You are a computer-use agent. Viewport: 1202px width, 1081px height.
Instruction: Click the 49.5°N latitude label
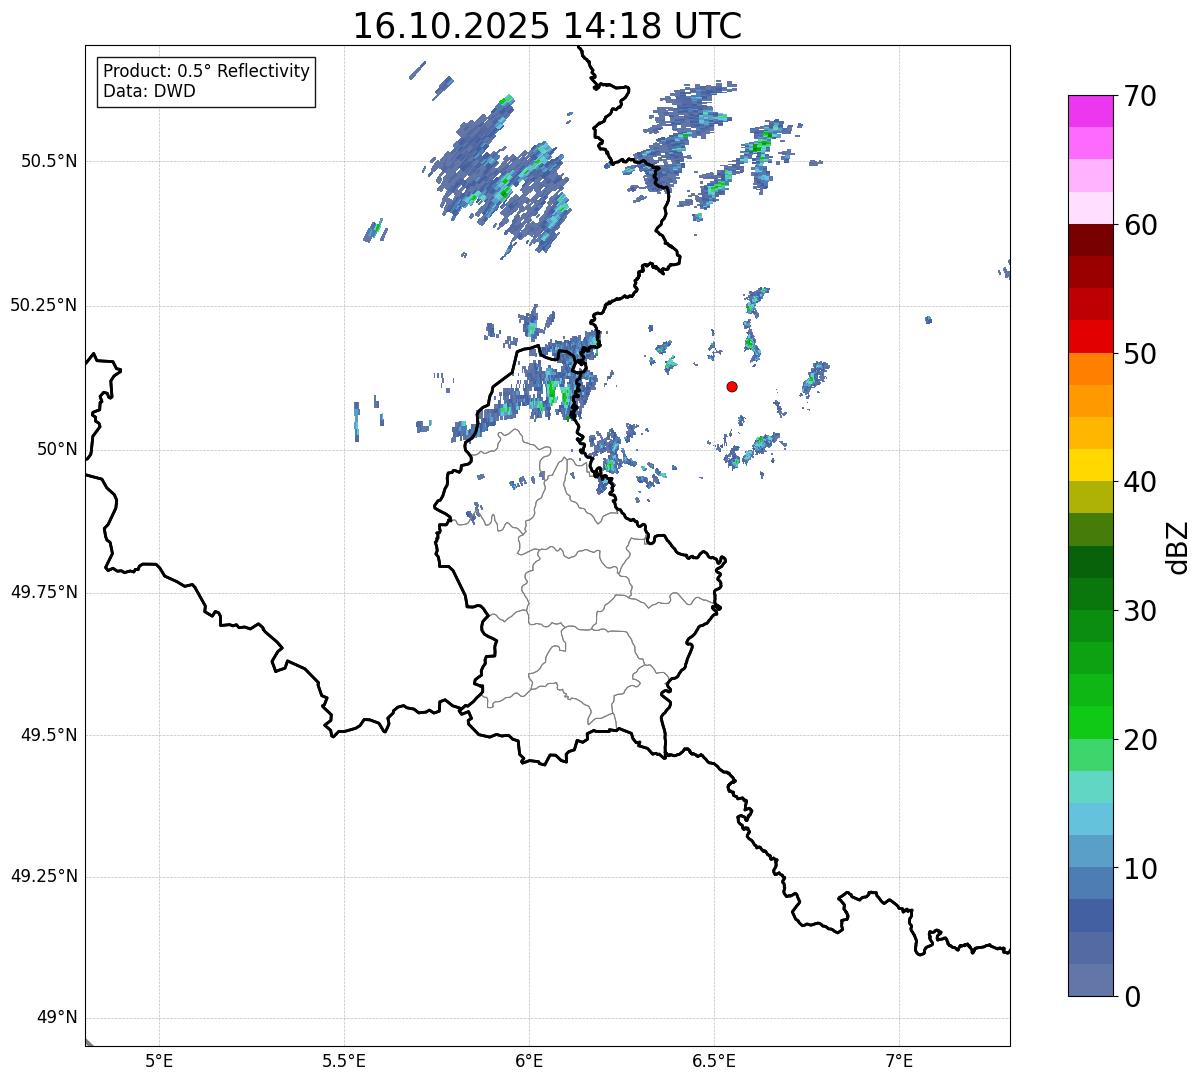point(49,735)
